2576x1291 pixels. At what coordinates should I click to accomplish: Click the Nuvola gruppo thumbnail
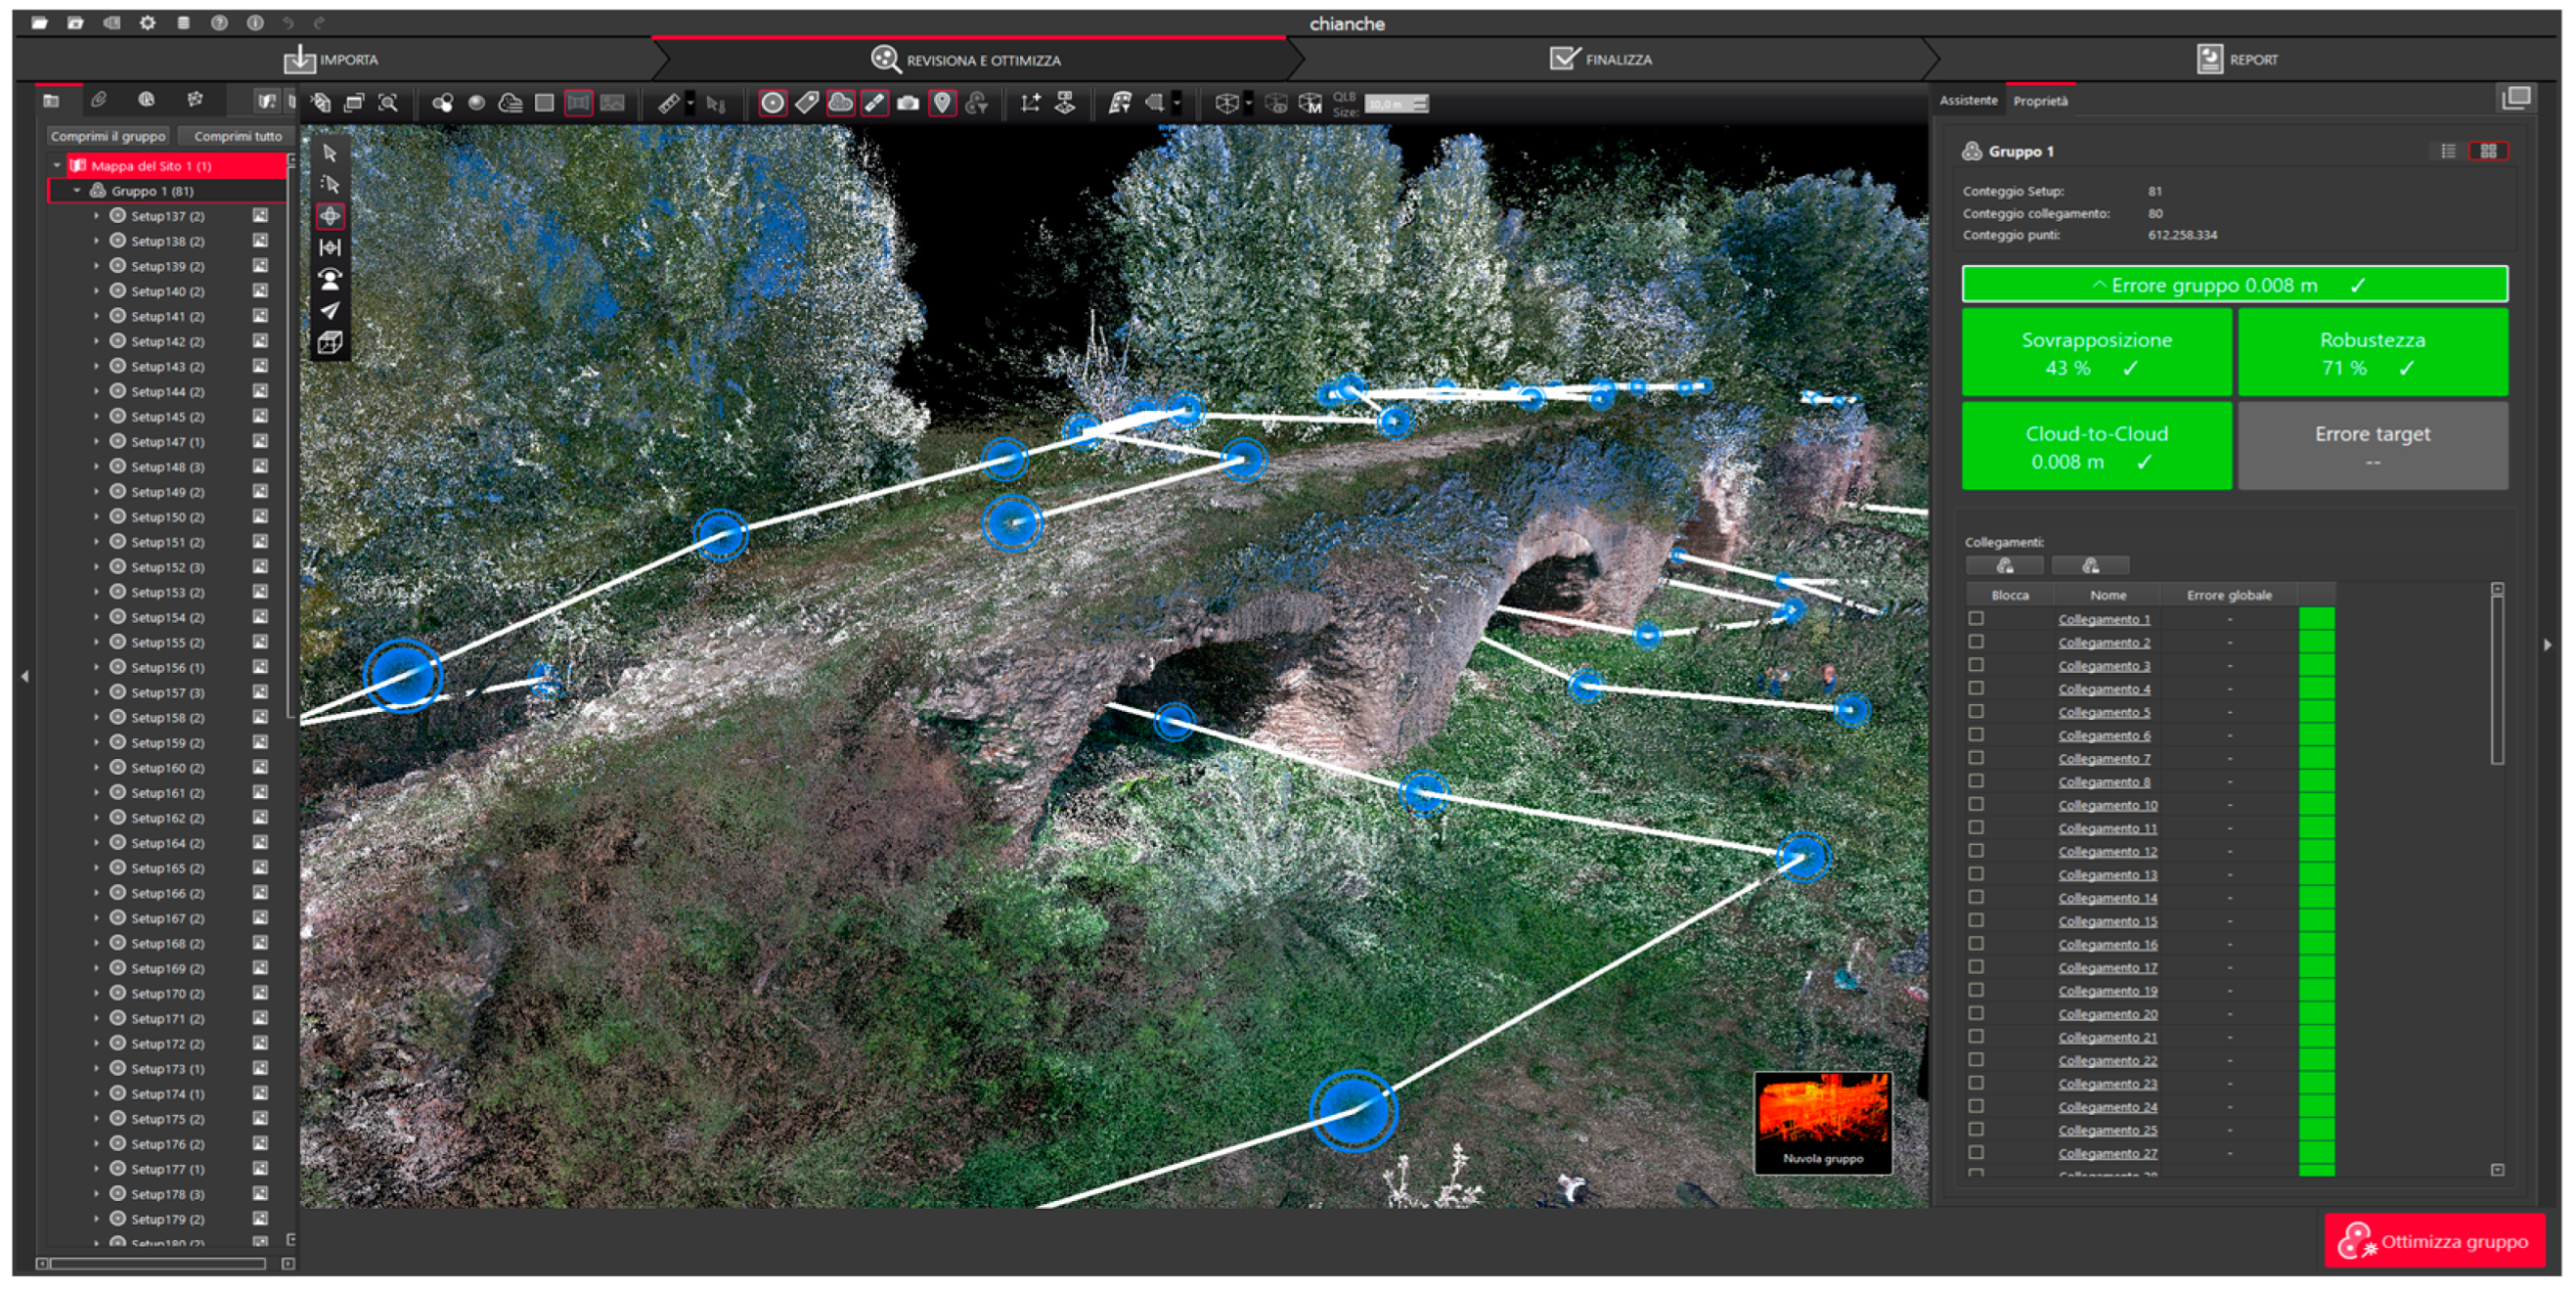[x=1822, y=1122]
